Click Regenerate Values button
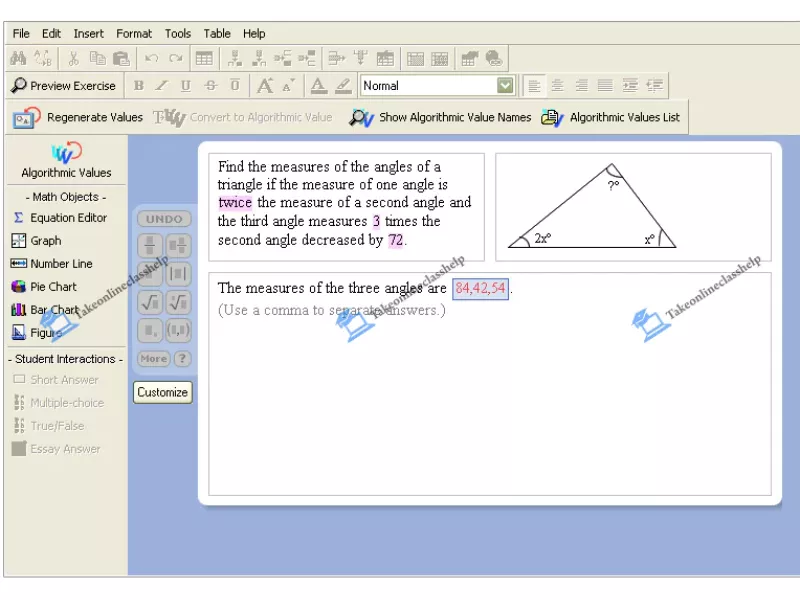The height and width of the screenshot is (600, 800). (78, 117)
